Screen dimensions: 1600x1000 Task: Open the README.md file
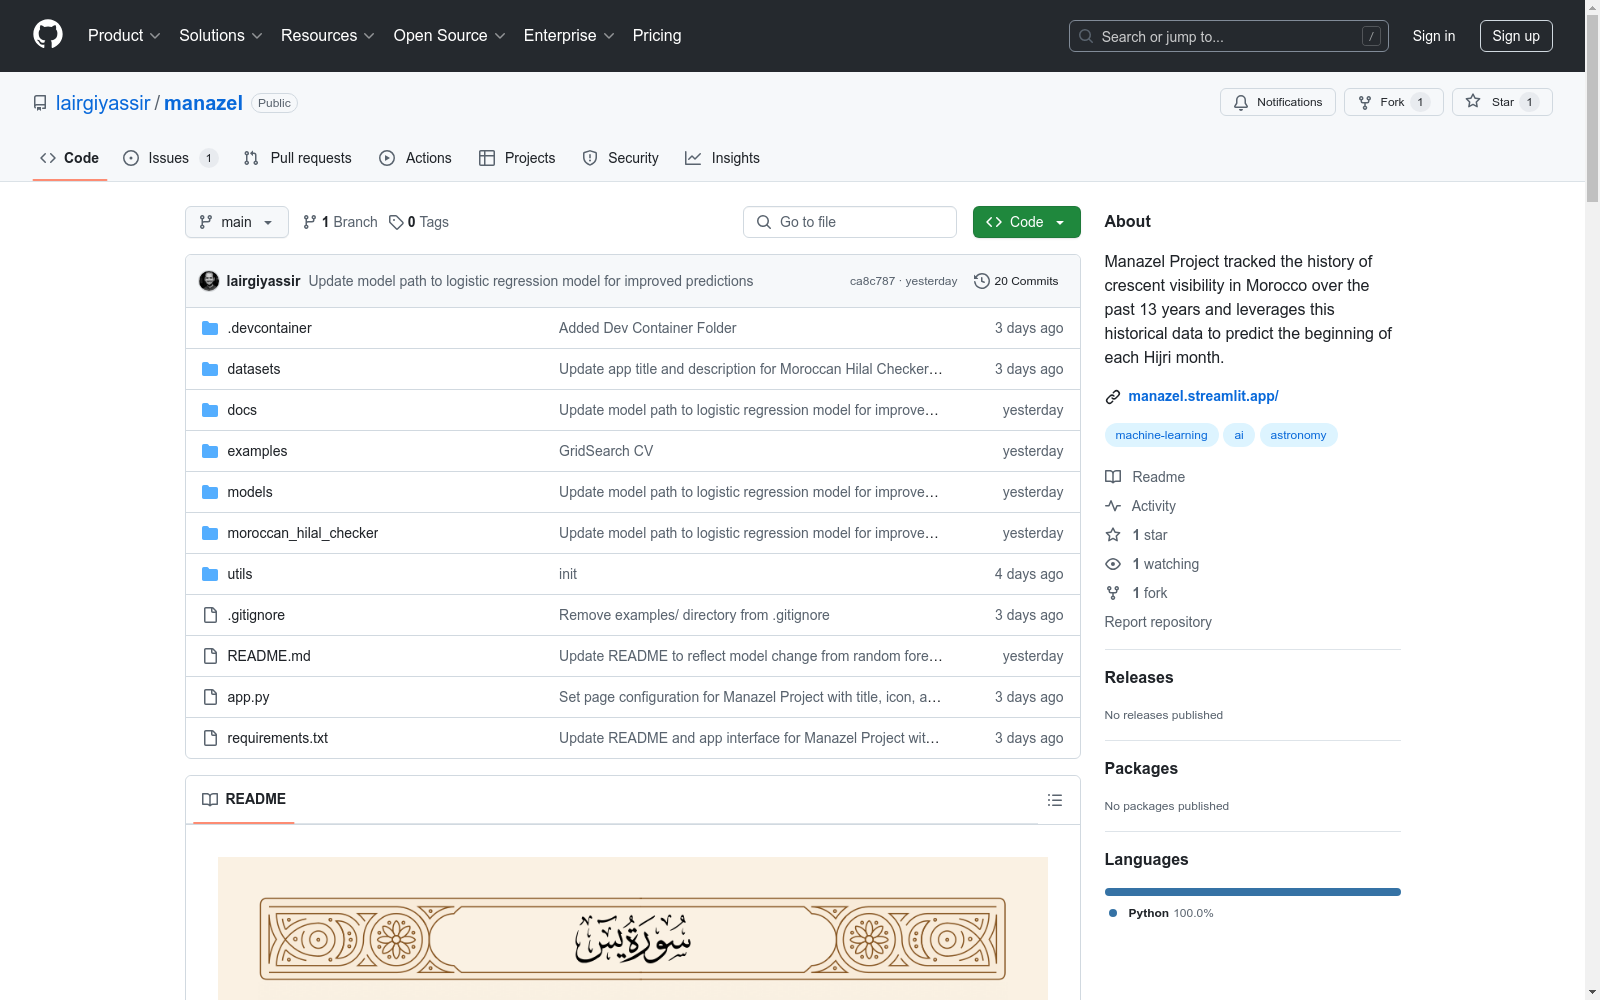coord(269,656)
